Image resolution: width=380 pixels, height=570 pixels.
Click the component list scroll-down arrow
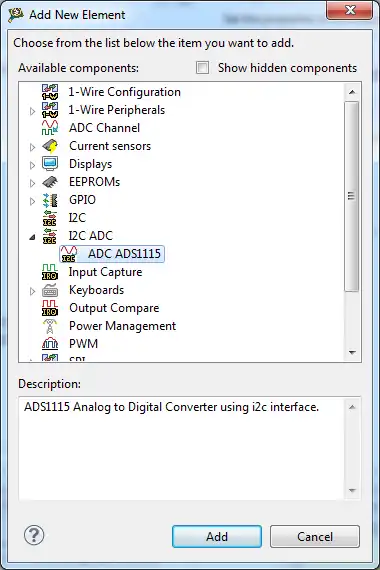(x=352, y=352)
